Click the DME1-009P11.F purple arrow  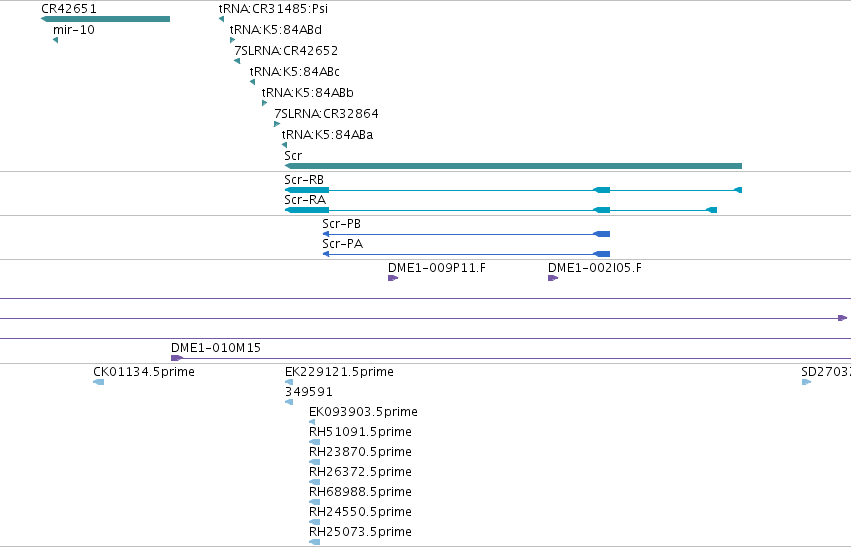[x=393, y=278]
